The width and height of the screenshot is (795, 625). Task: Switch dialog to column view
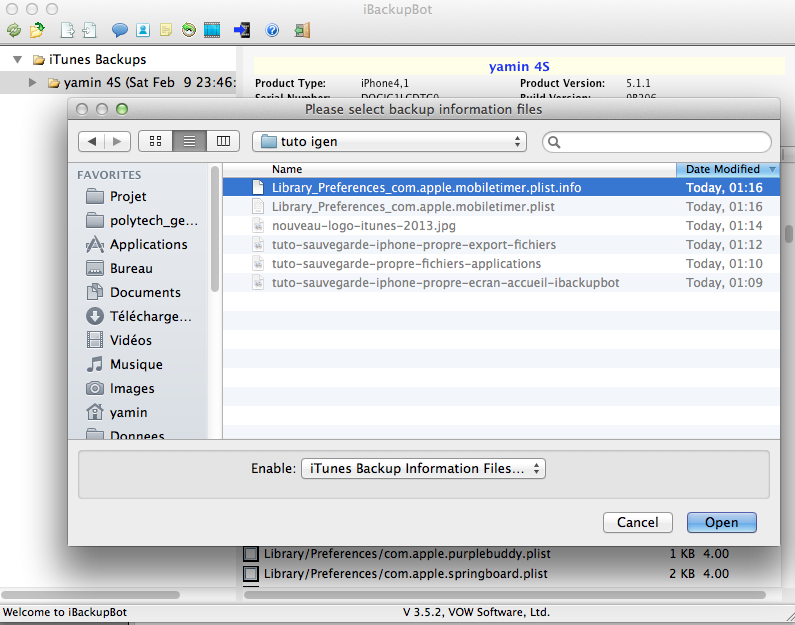pos(223,141)
